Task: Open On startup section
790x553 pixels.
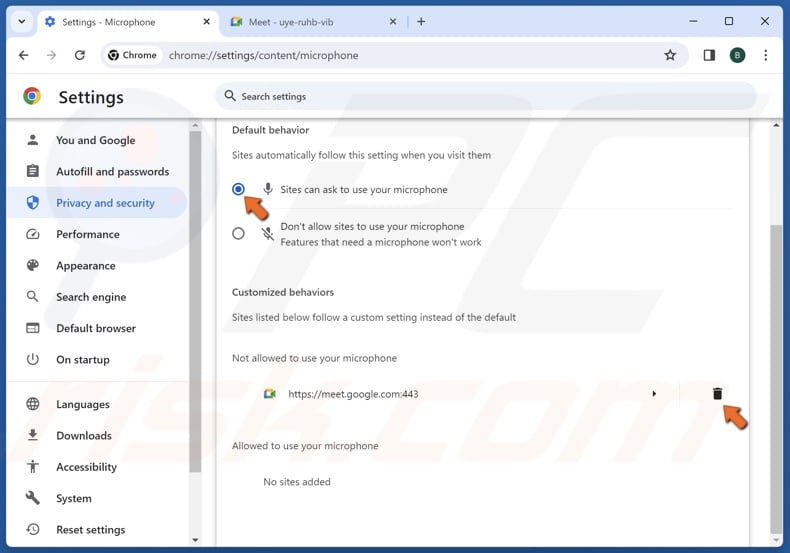Action: pos(97,359)
